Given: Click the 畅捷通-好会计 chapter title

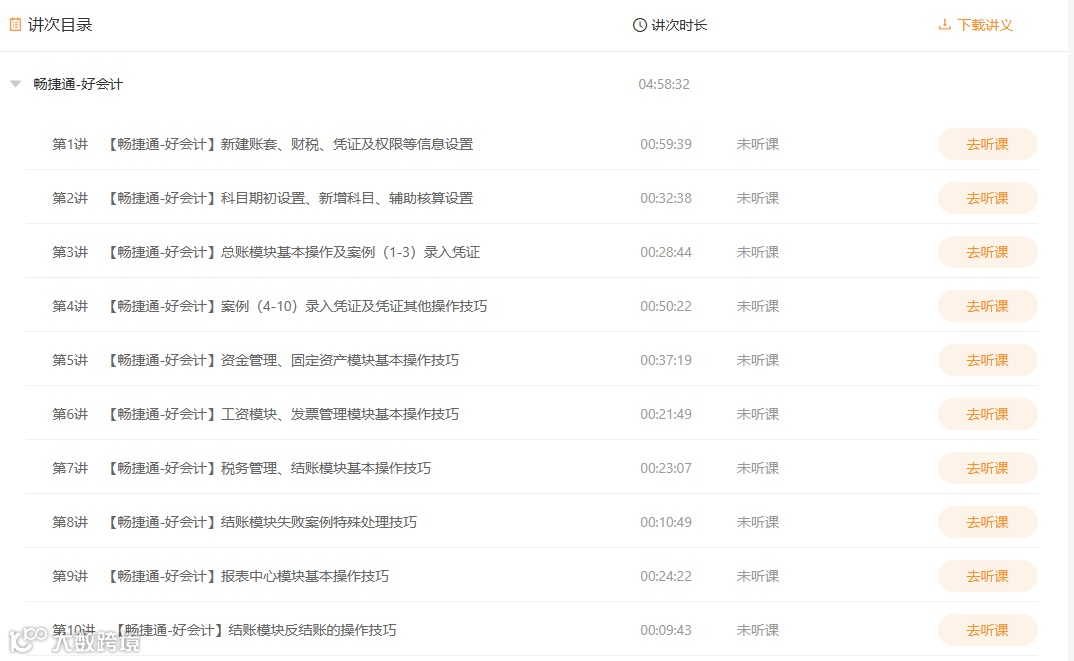Looking at the screenshot, I should 78,84.
